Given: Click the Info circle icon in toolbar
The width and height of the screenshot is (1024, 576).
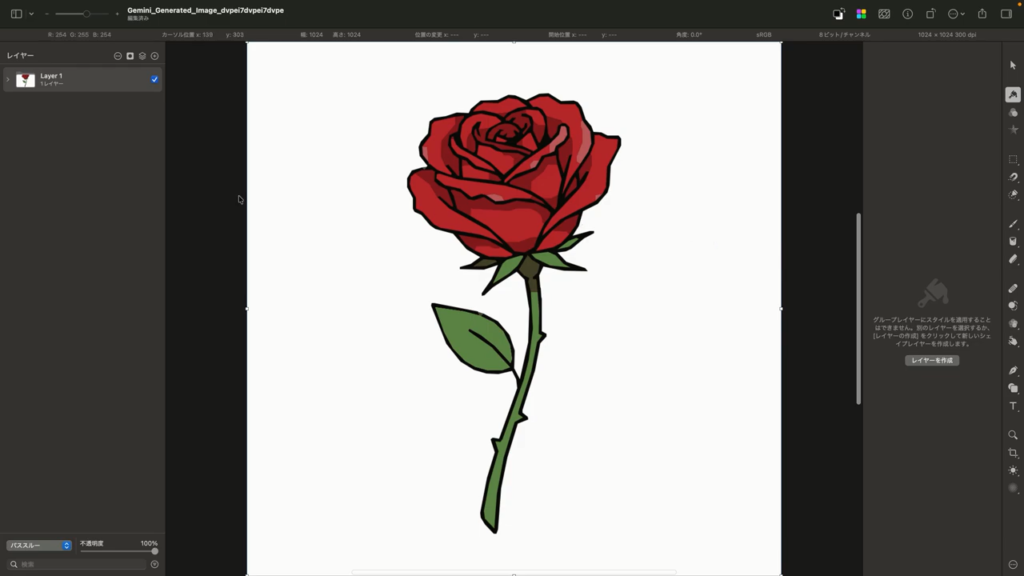Looking at the screenshot, I should click(908, 14).
